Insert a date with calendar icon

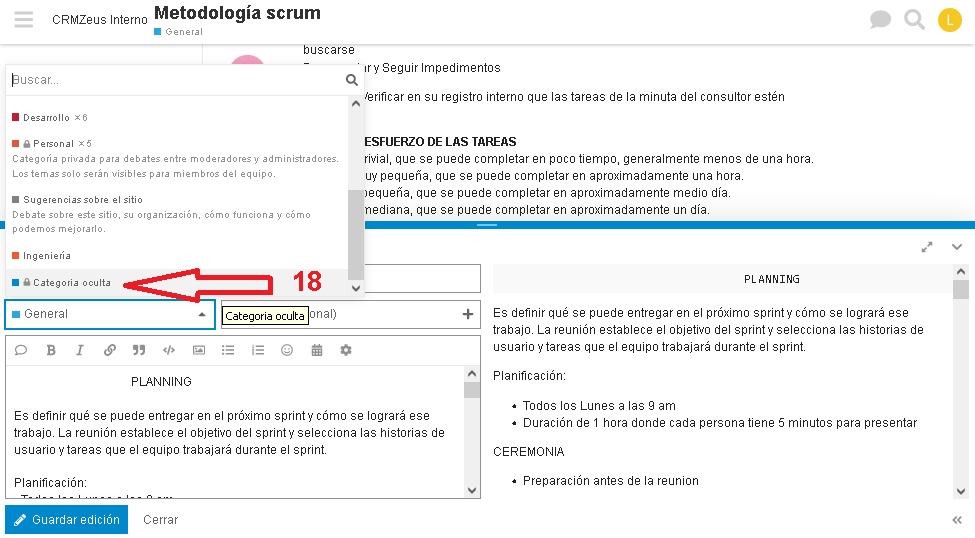click(317, 350)
